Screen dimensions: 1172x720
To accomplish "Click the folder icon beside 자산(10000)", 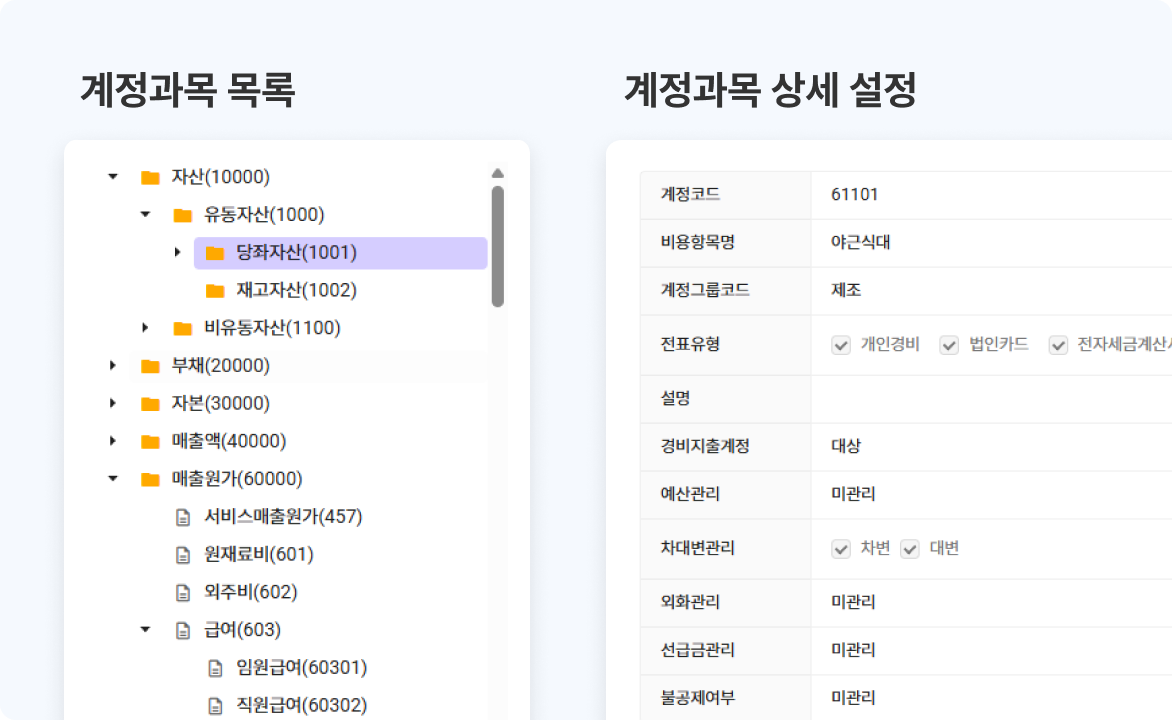I will click(x=150, y=178).
